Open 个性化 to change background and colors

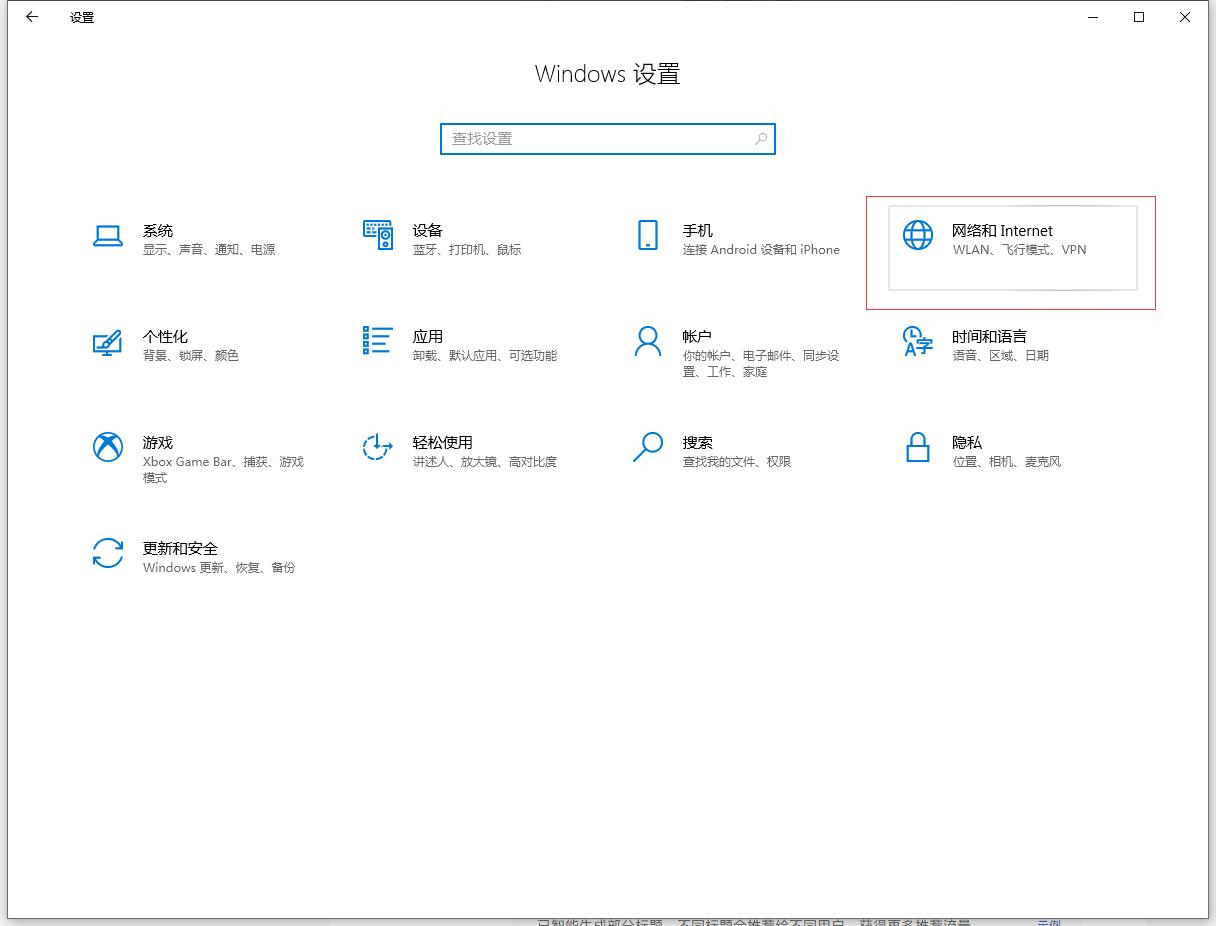[x=107, y=344]
